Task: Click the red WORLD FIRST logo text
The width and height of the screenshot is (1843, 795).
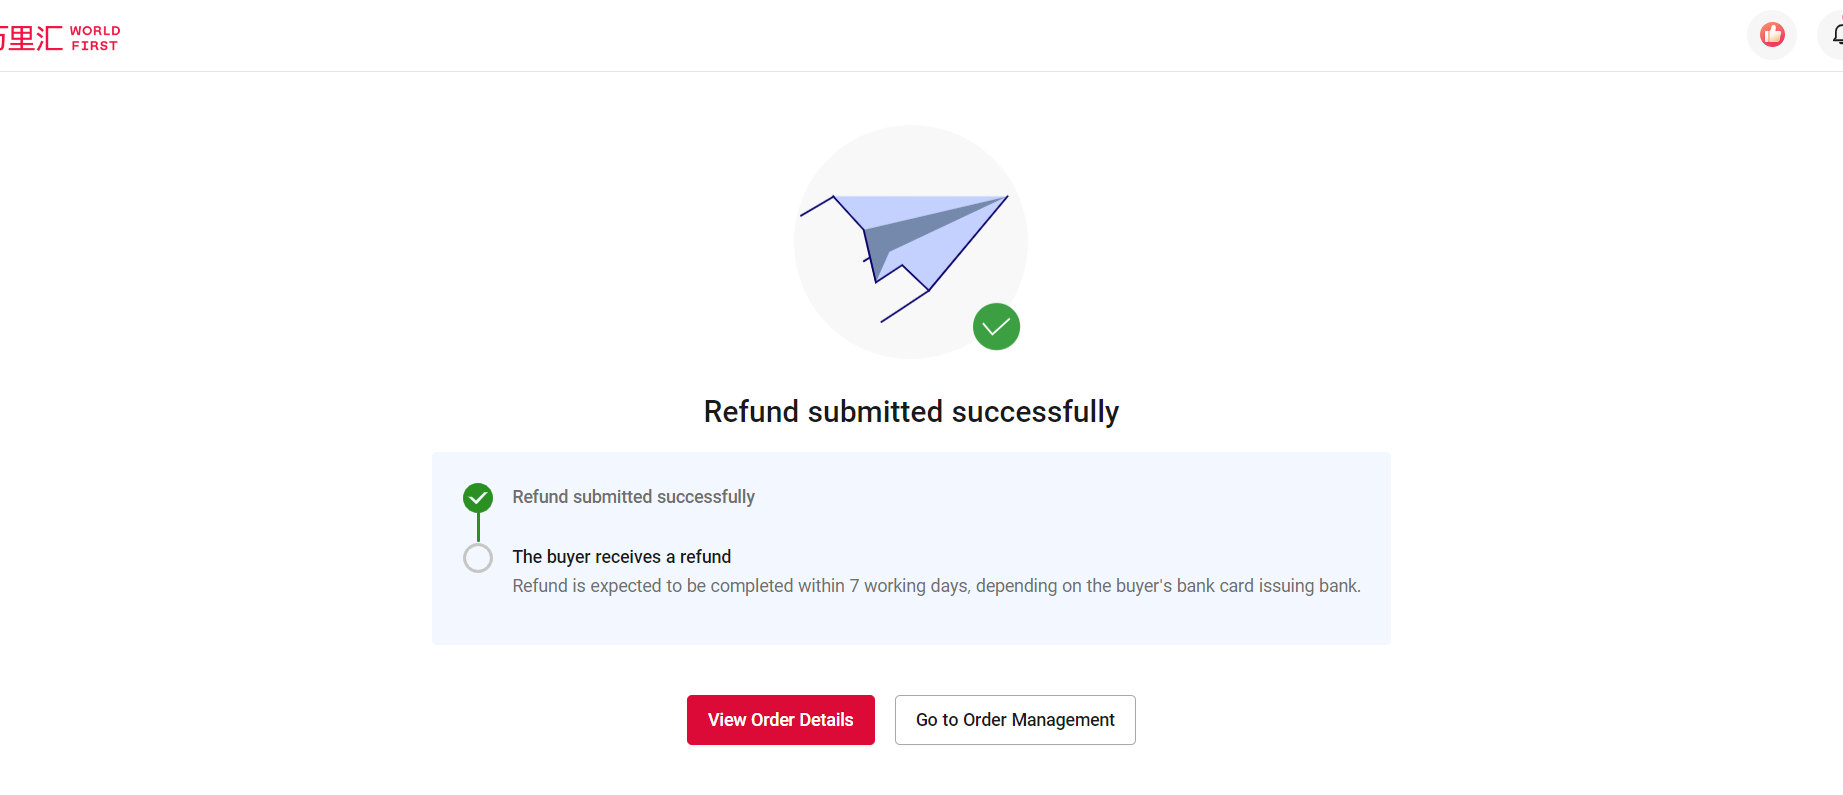Action: point(95,38)
